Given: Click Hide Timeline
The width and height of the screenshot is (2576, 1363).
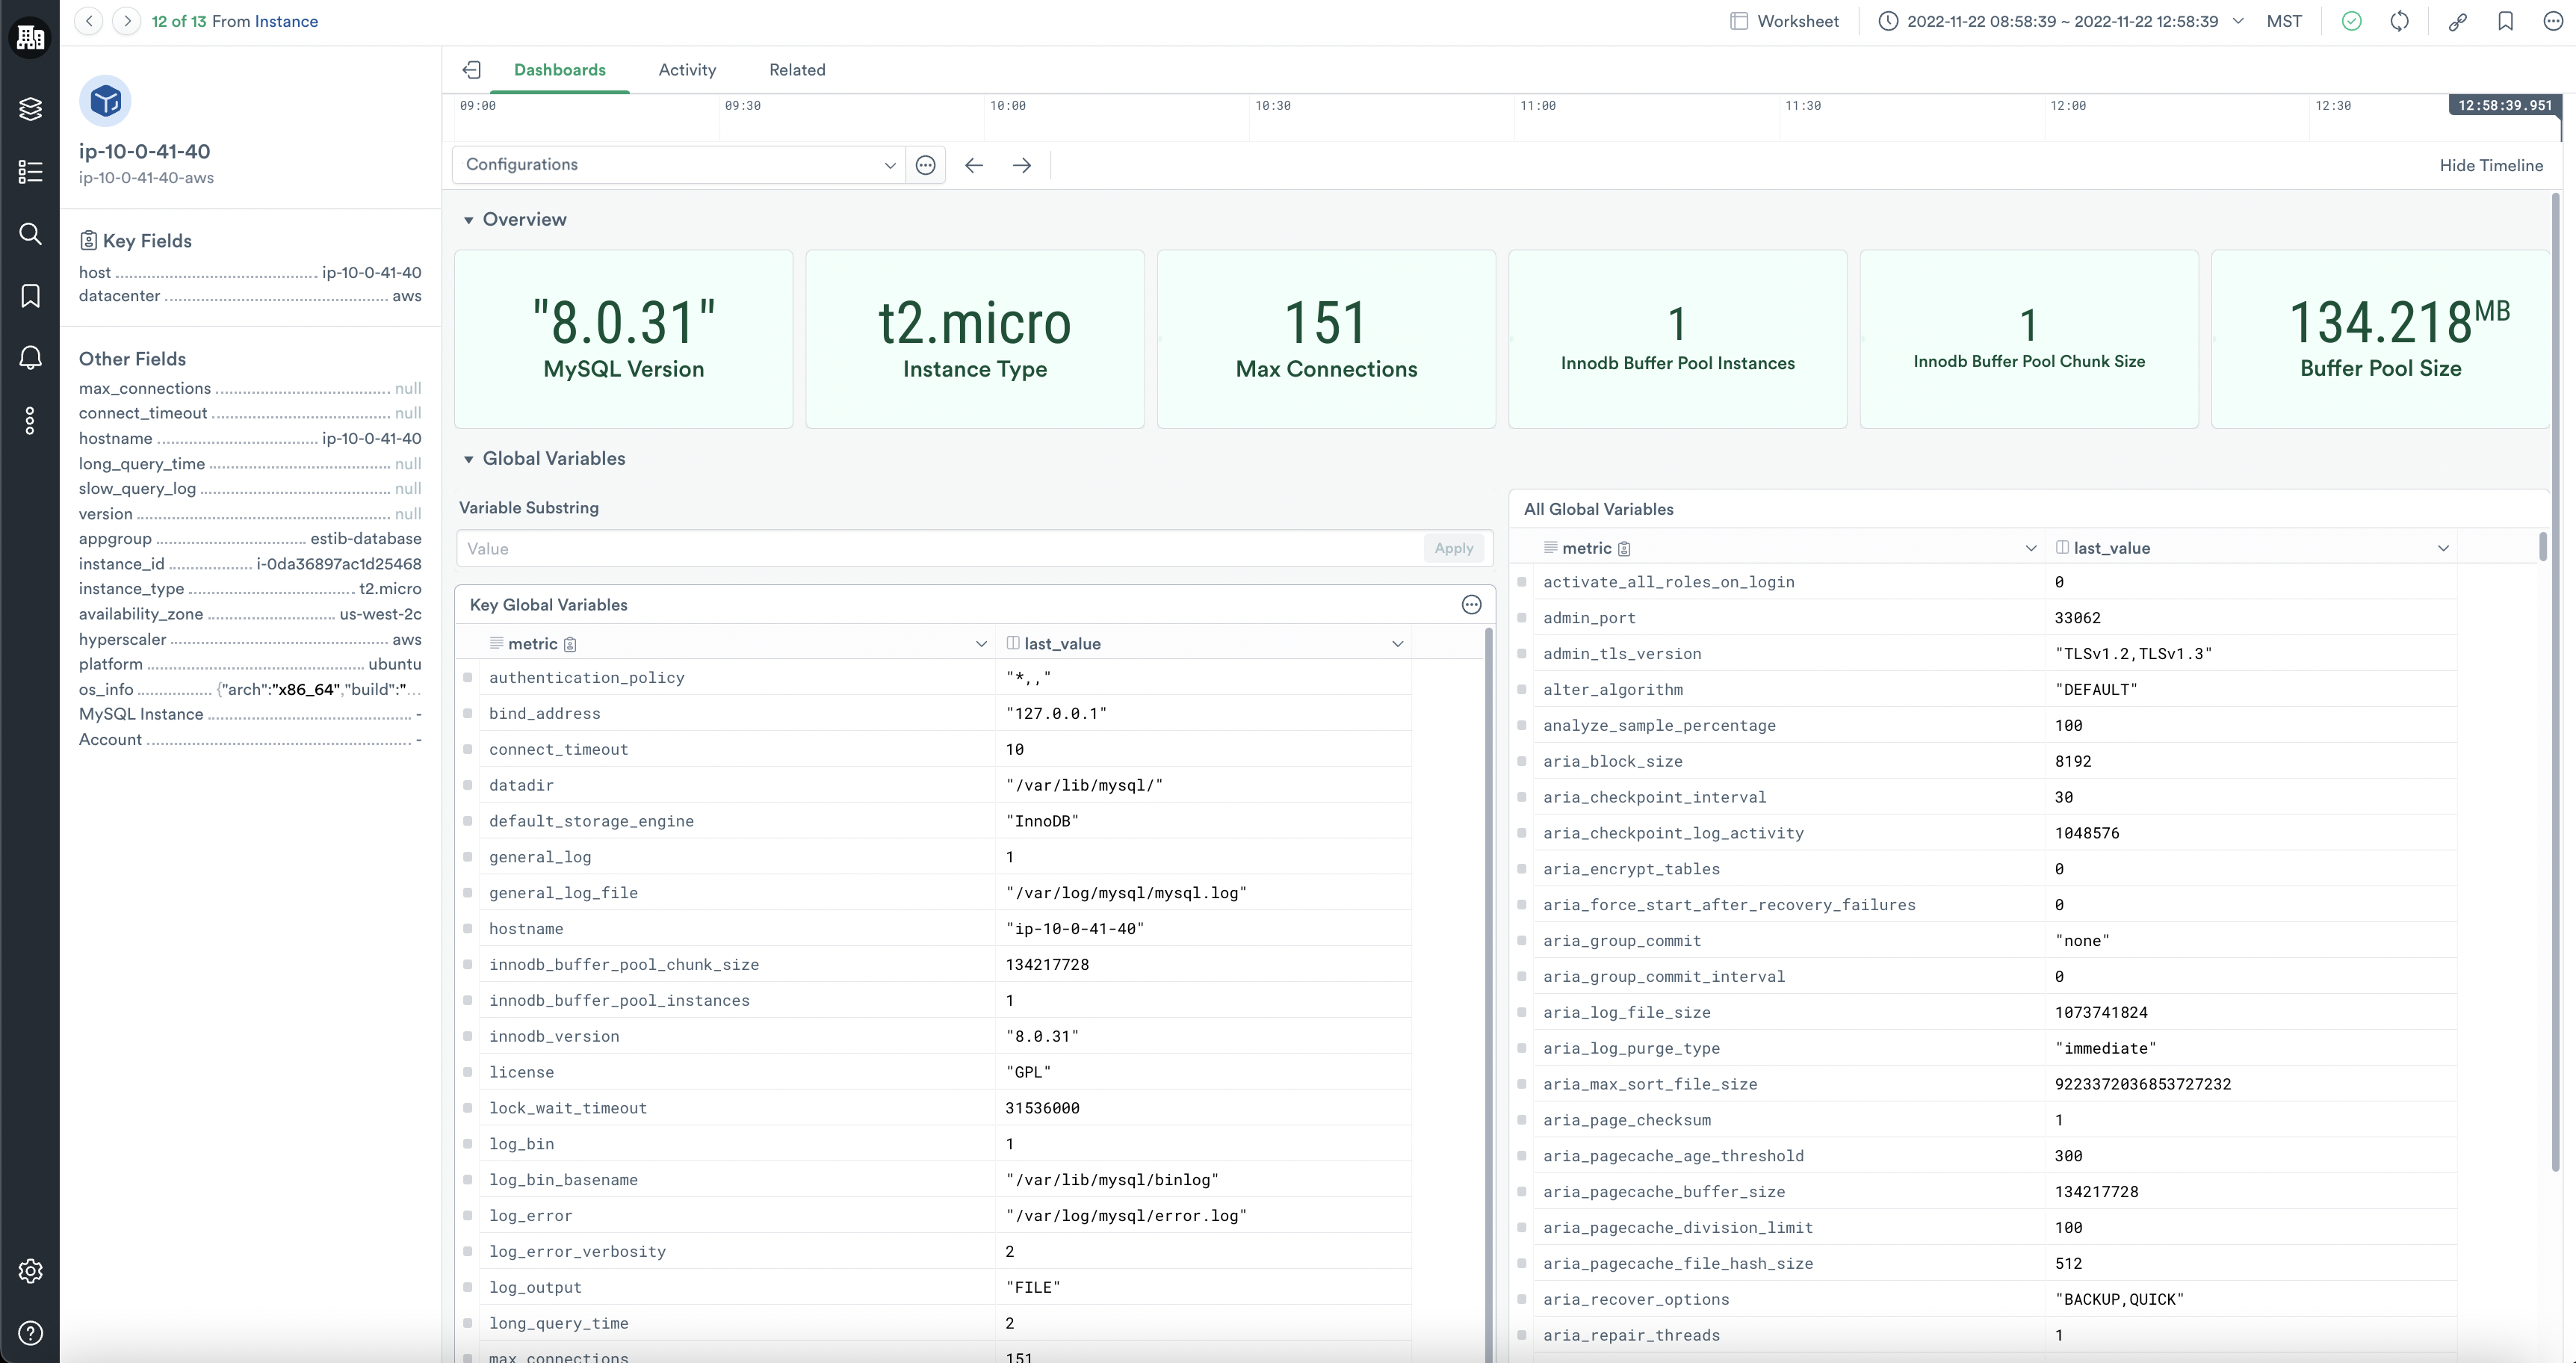Looking at the screenshot, I should pos(2490,166).
